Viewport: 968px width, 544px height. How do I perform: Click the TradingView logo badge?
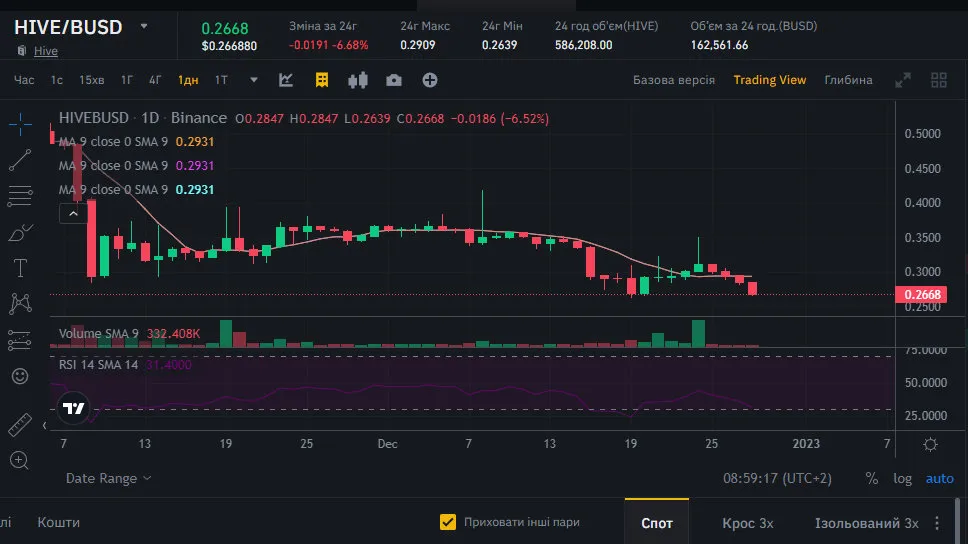(73, 408)
